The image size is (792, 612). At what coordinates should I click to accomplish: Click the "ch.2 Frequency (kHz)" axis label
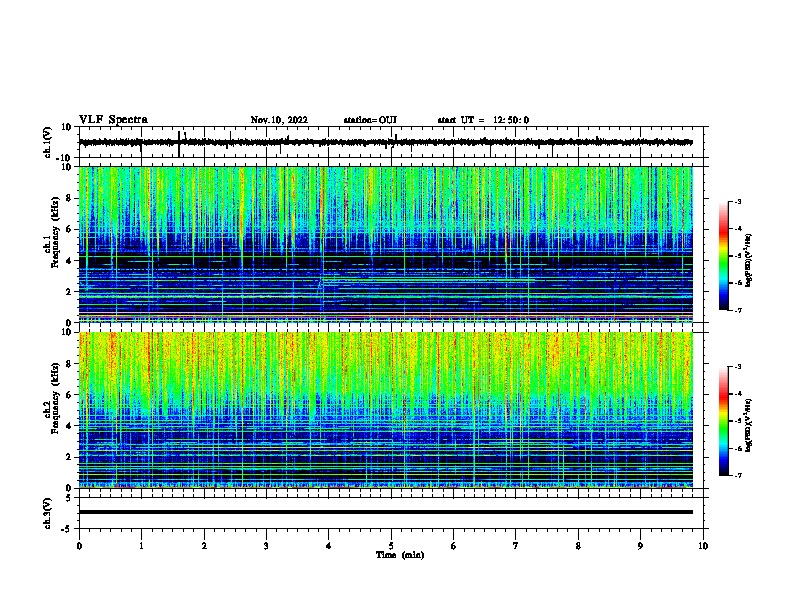(51, 397)
